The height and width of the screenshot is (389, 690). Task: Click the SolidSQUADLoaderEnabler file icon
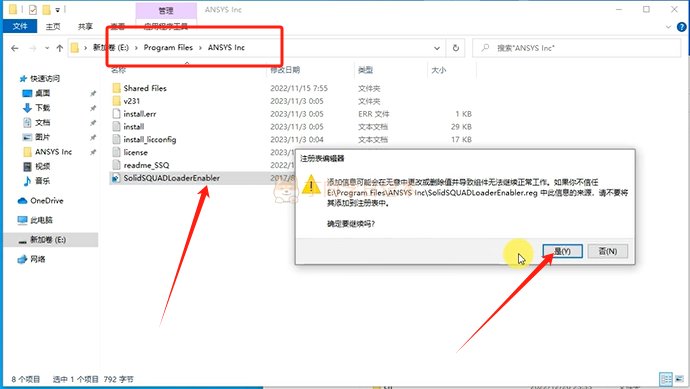point(116,178)
